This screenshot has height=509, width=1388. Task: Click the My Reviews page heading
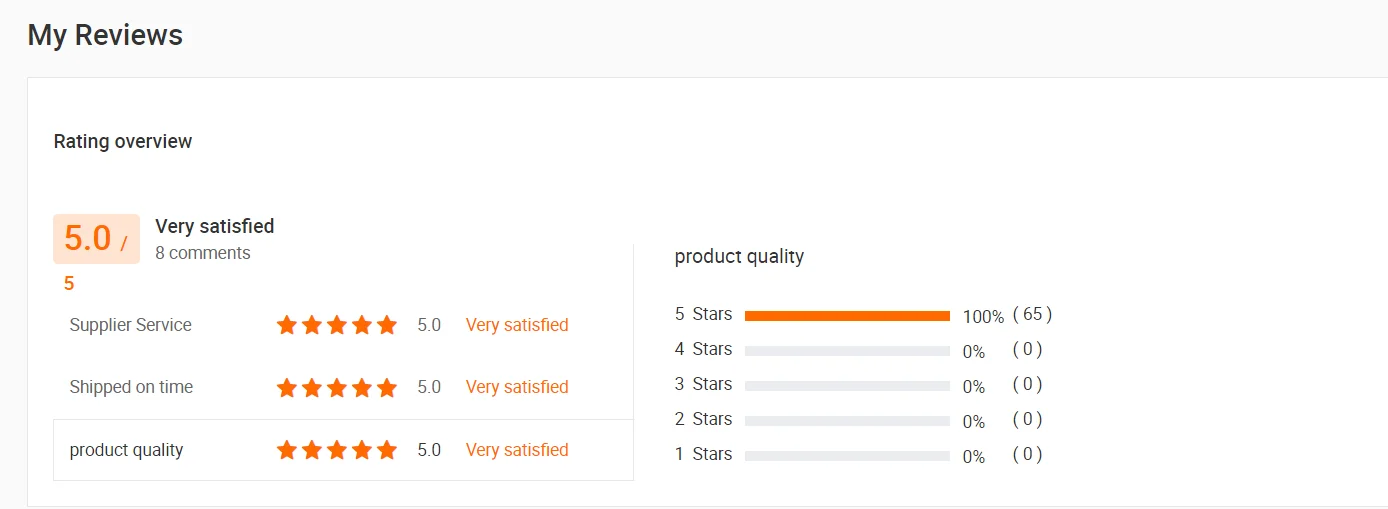(105, 35)
